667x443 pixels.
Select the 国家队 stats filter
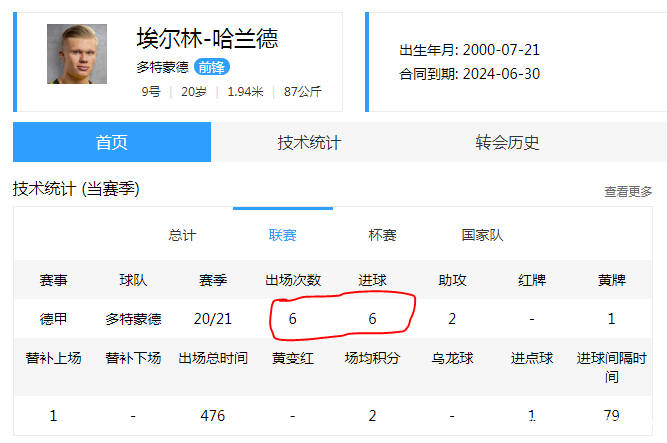(x=482, y=235)
